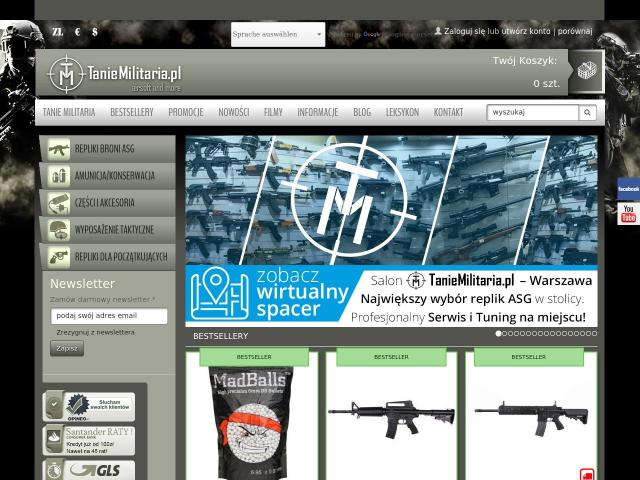
Task: Open the CZĘŚCI I AKCESORIA category
Action: pyautogui.click(x=107, y=203)
